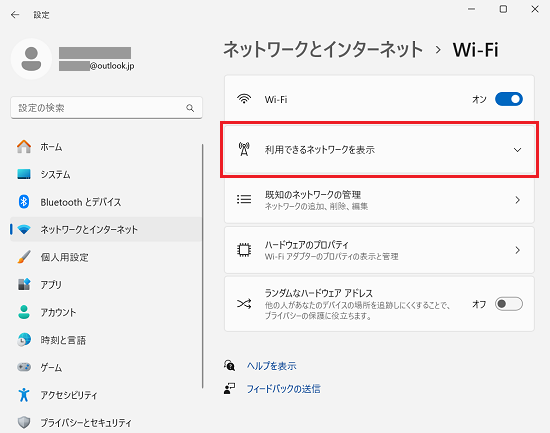Minimize the 設定 window
Viewport: 550px width, 433px height.
coord(472,9)
